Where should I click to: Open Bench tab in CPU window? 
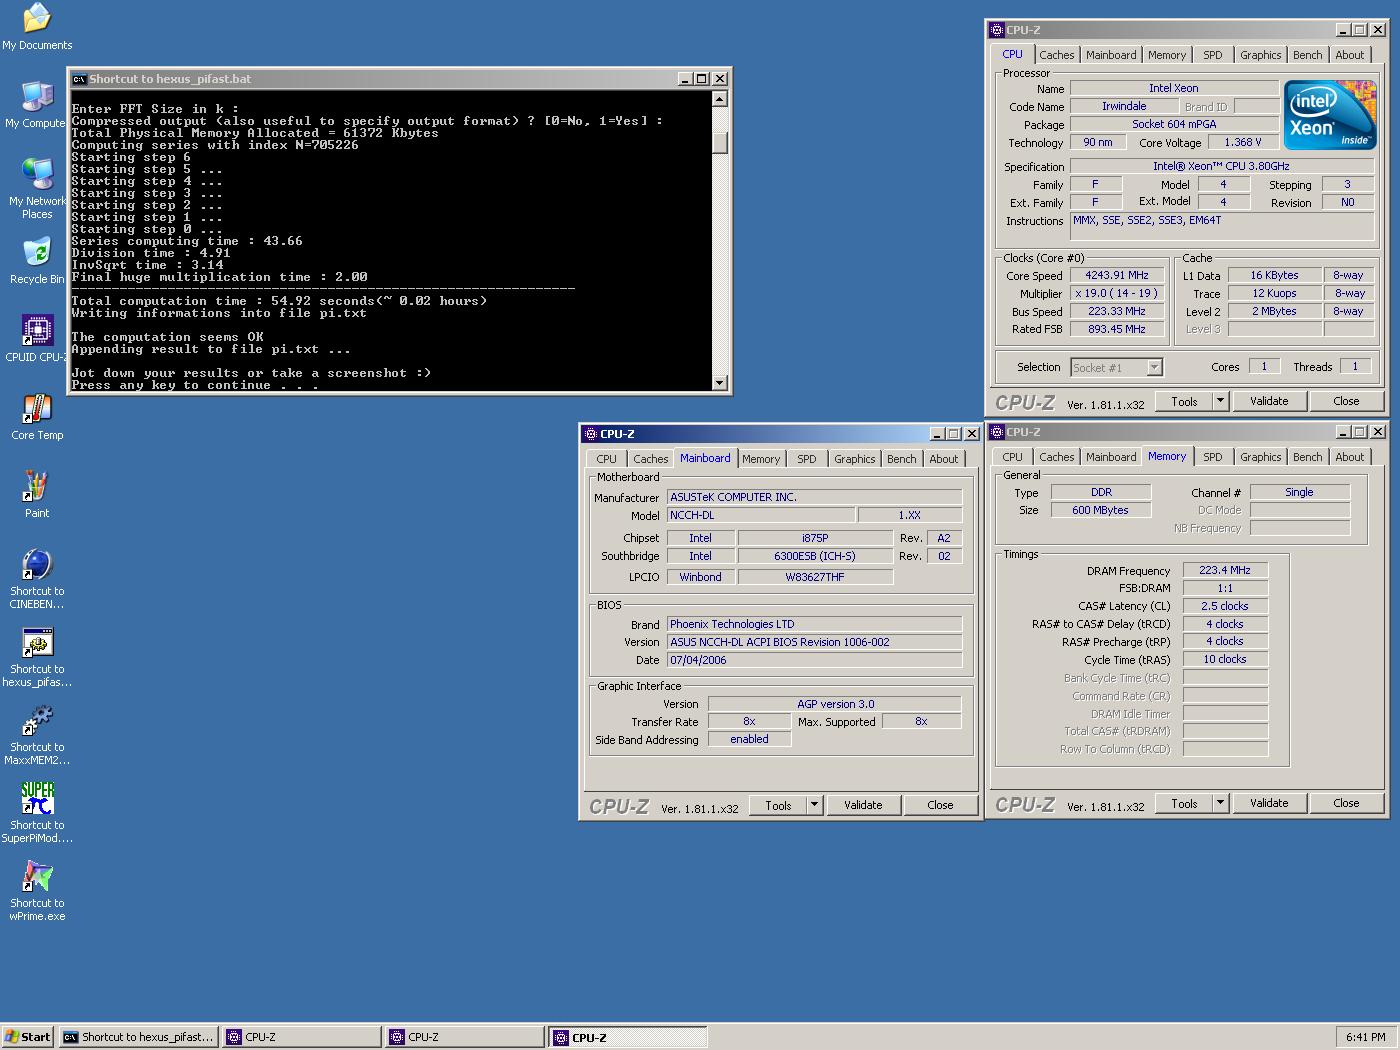[x=1308, y=55]
